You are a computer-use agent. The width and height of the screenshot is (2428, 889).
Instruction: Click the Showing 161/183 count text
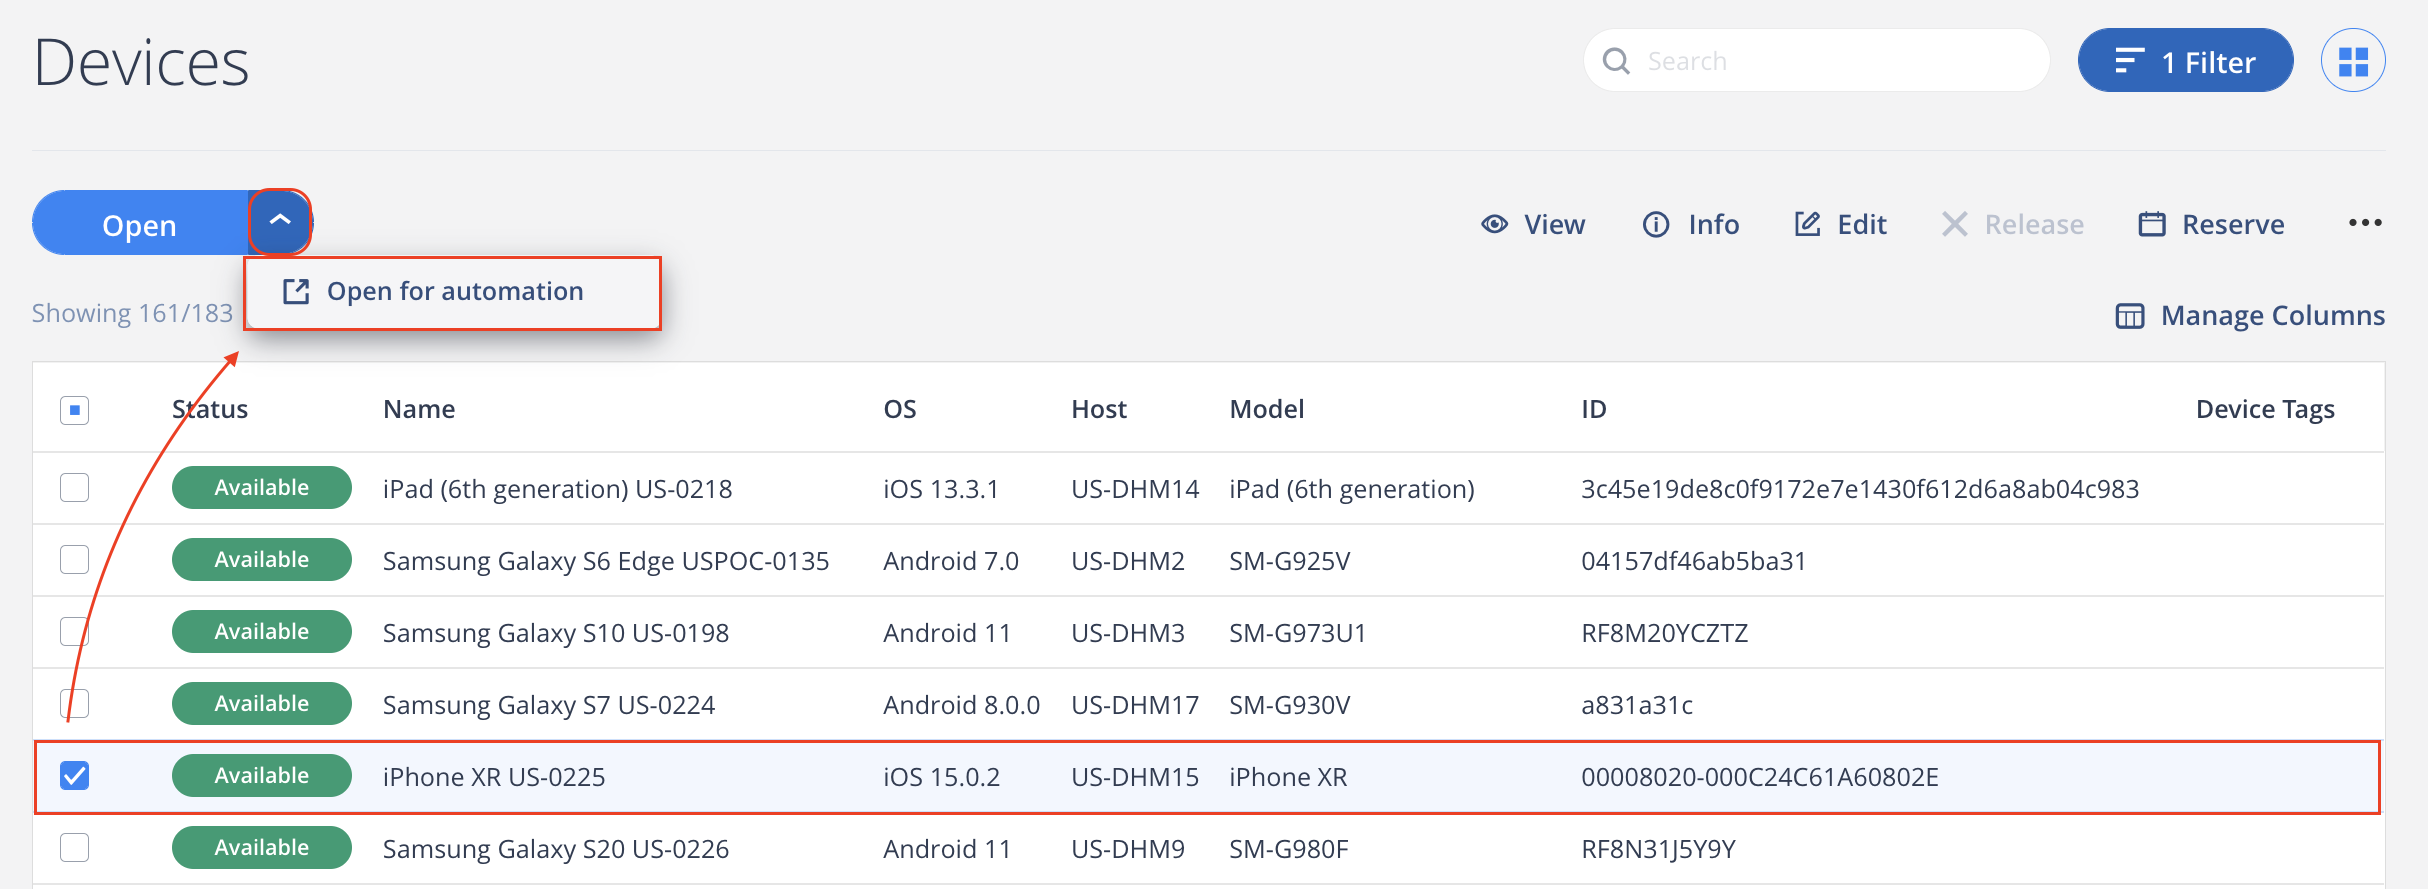(x=132, y=313)
